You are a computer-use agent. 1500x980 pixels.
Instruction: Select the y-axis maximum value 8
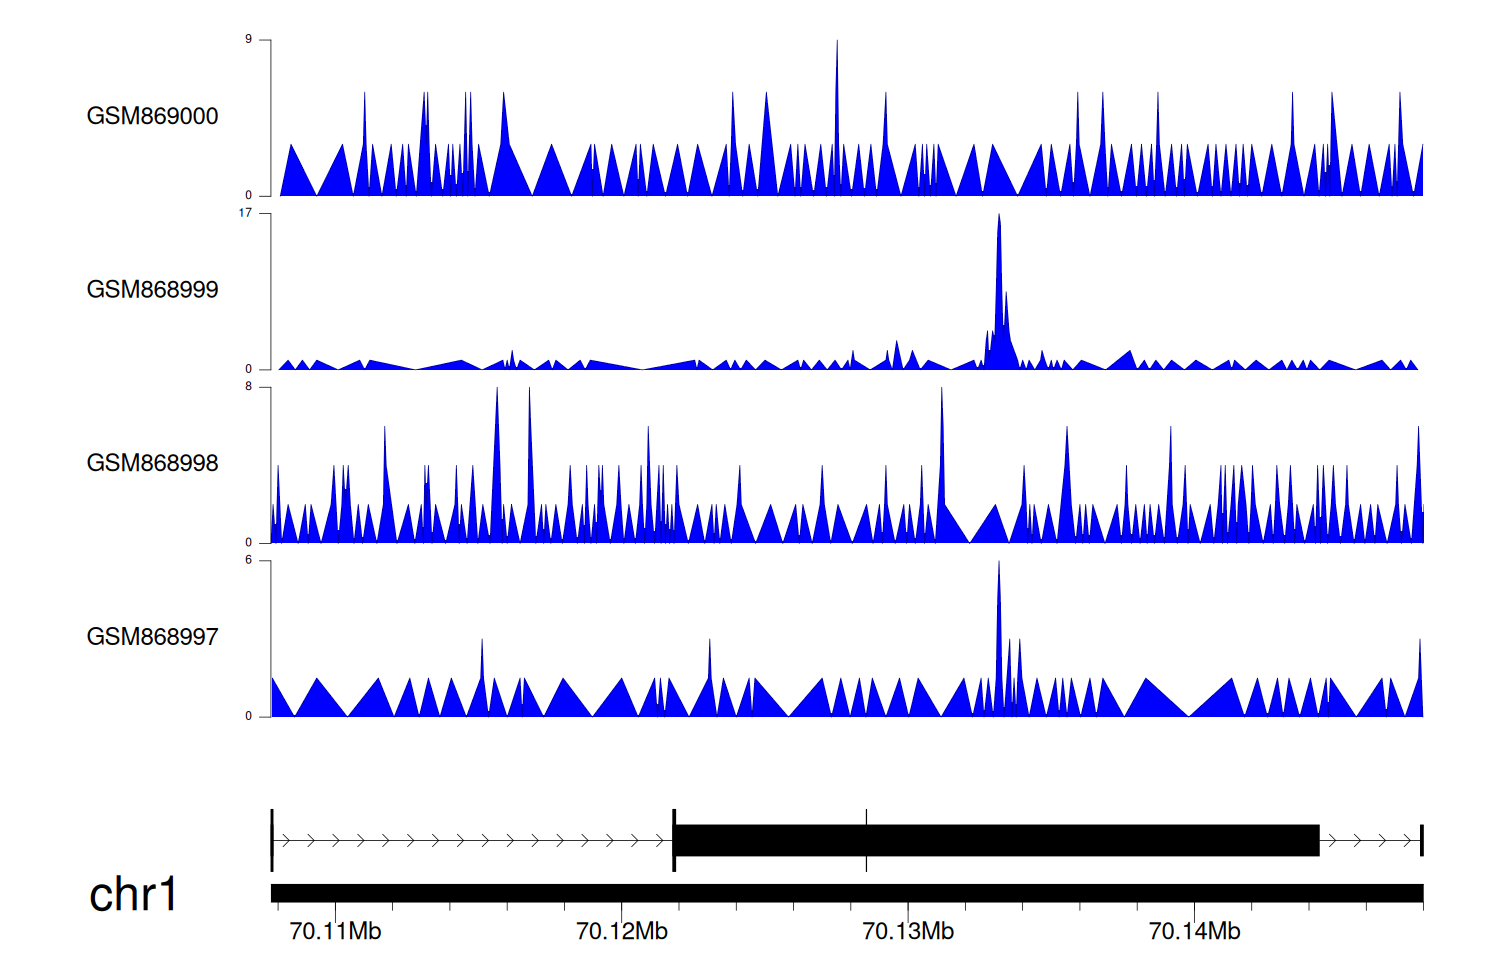coord(248,387)
